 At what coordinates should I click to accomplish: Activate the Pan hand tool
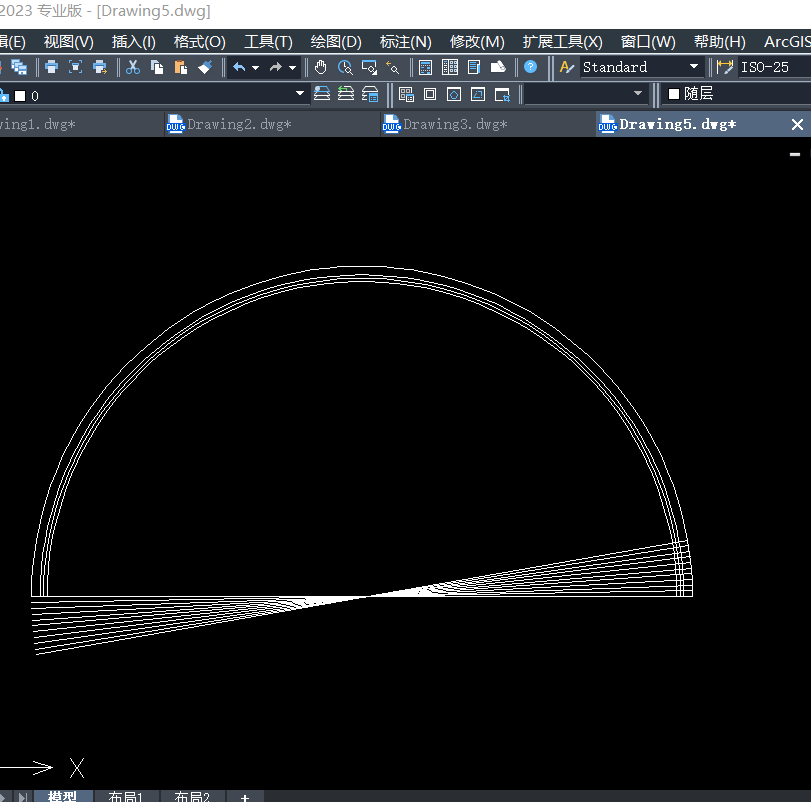pos(321,67)
